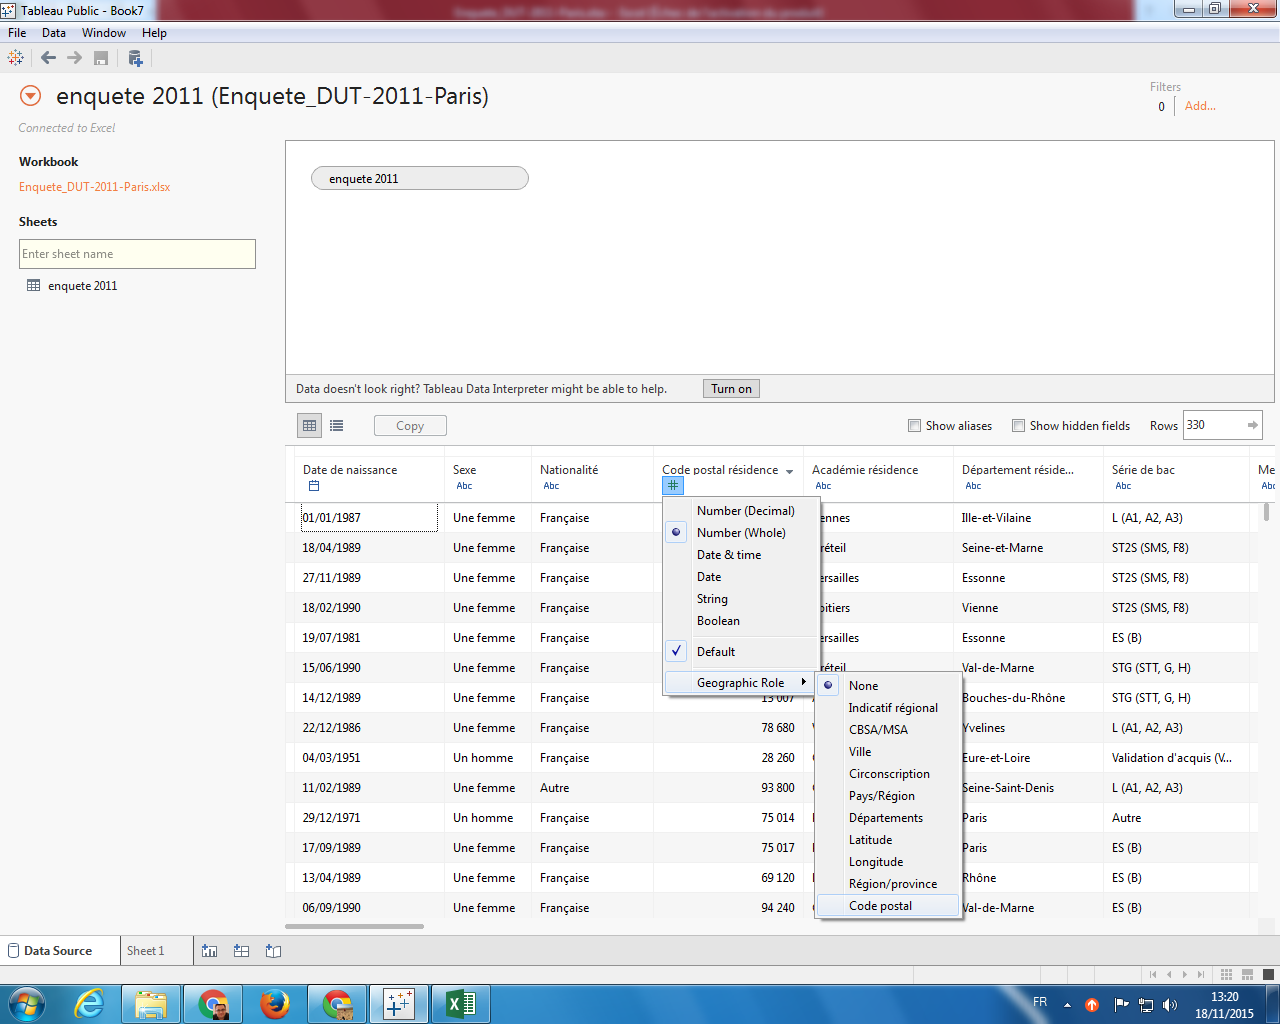The image size is (1280, 1024).
Task: Click the new worksheet icon
Action: pyautogui.click(x=209, y=951)
